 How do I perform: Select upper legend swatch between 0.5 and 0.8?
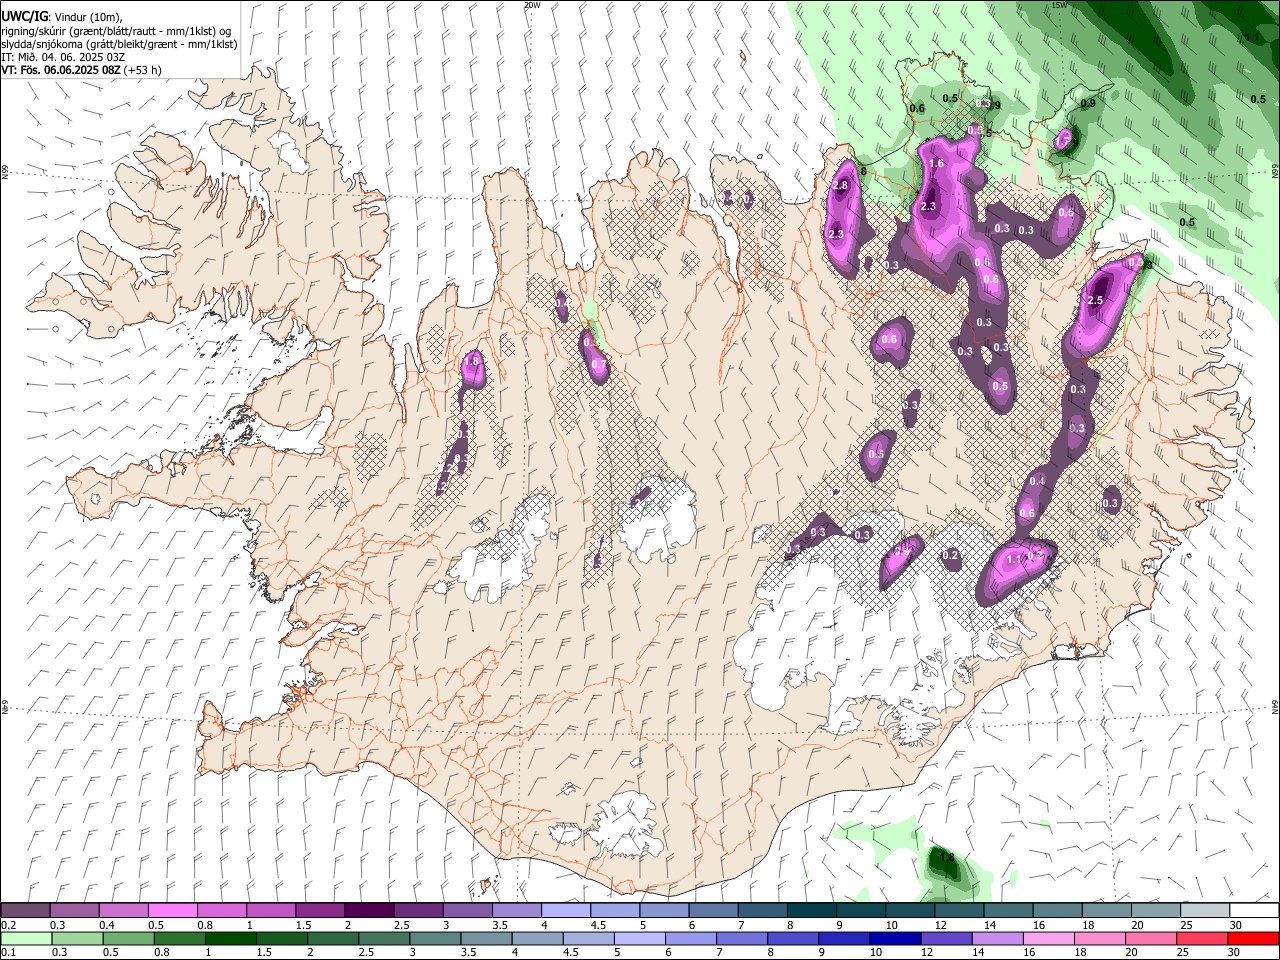tap(172, 910)
